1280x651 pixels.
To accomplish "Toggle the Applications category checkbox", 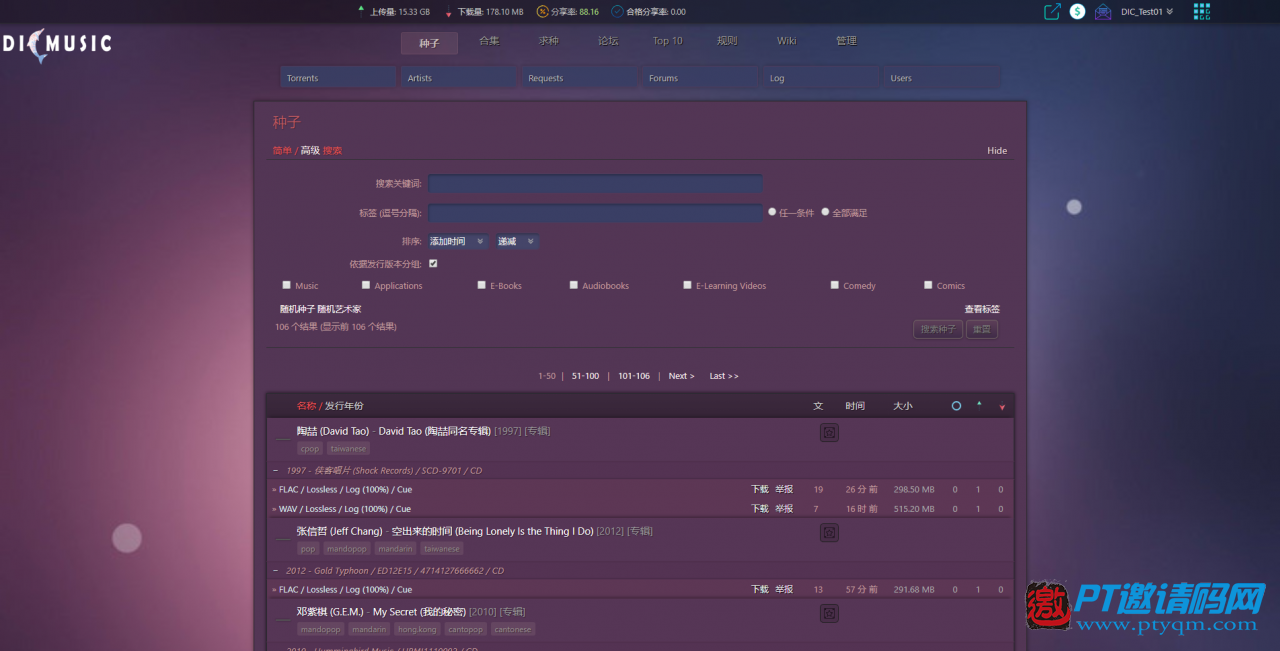I will (366, 285).
